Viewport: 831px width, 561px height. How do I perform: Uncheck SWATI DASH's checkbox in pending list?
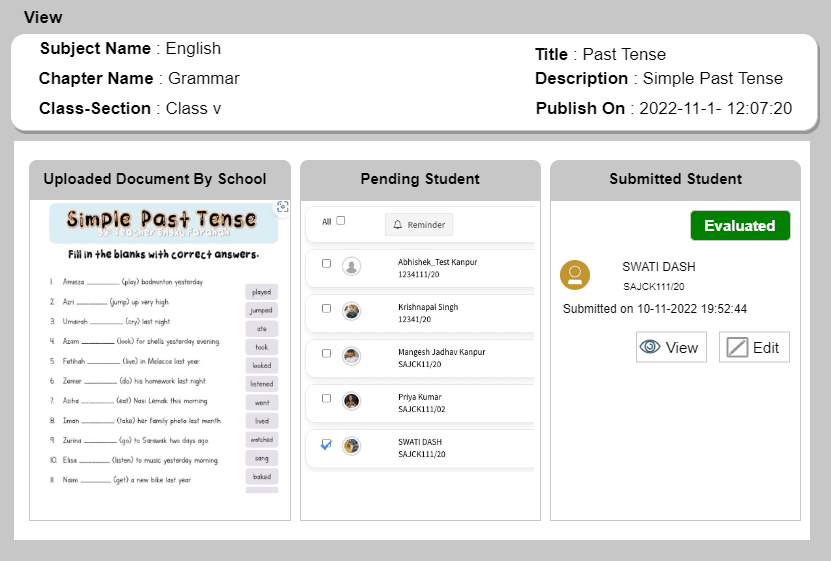(x=326, y=444)
